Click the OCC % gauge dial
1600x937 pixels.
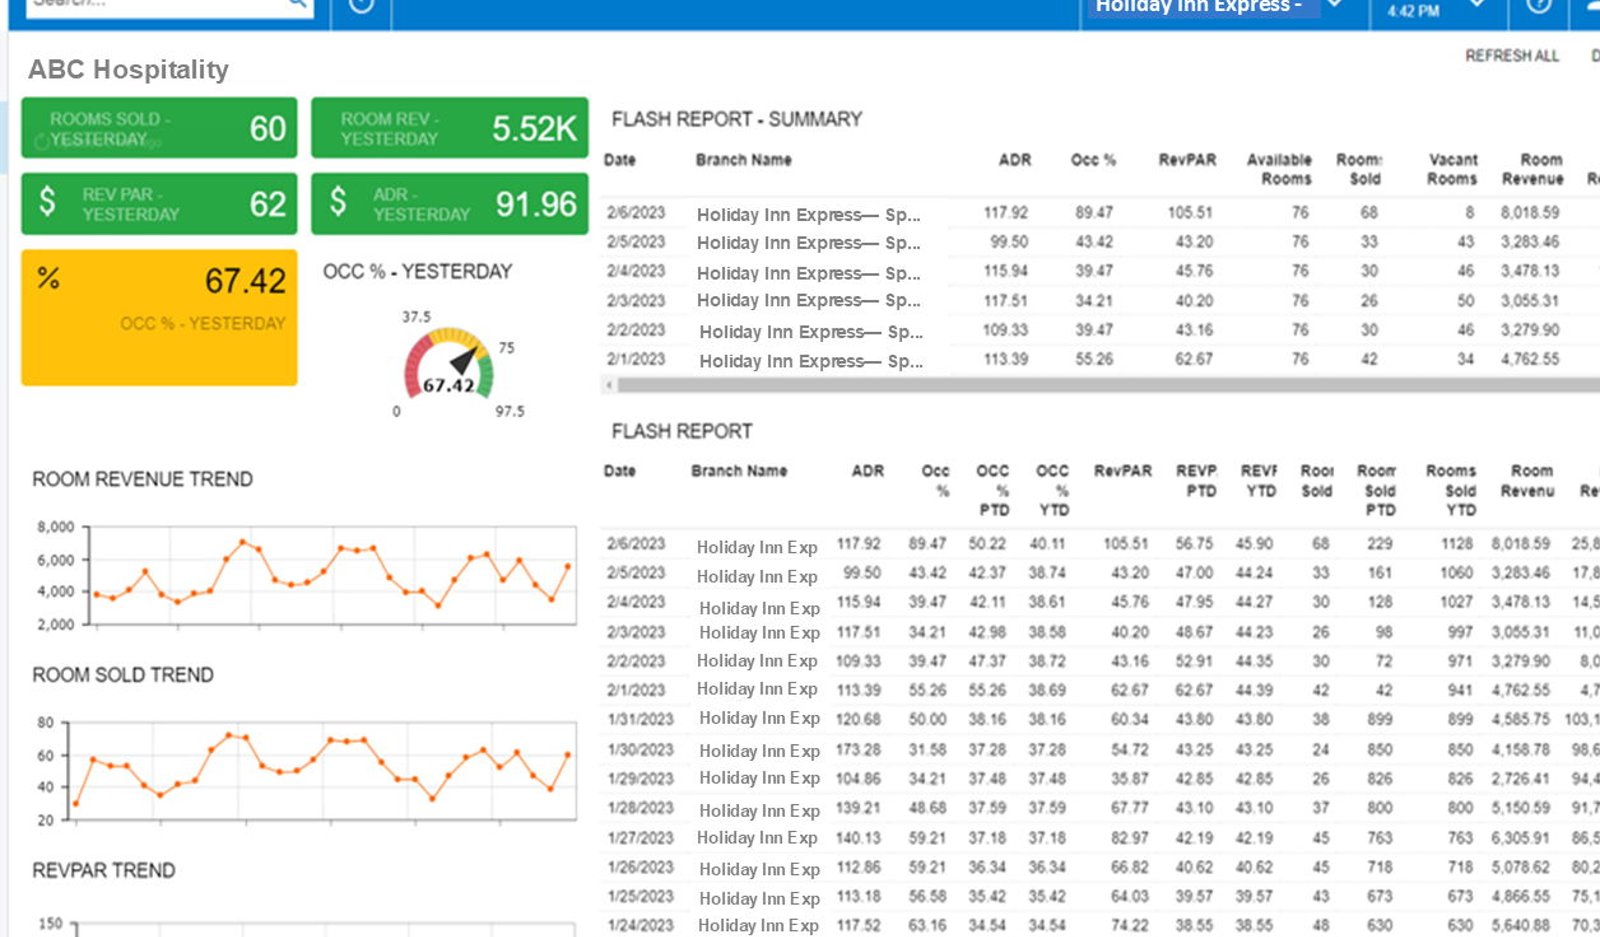(x=449, y=365)
